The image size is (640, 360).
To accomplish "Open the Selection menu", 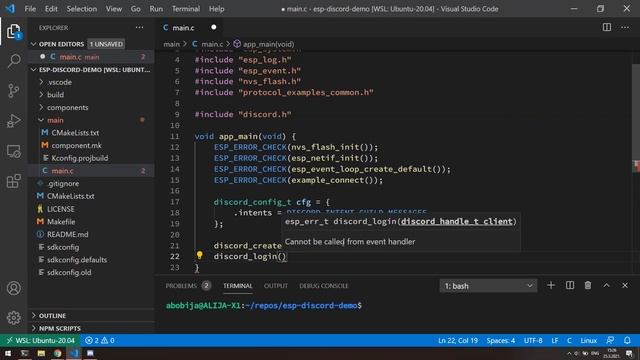I will pos(82,9).
